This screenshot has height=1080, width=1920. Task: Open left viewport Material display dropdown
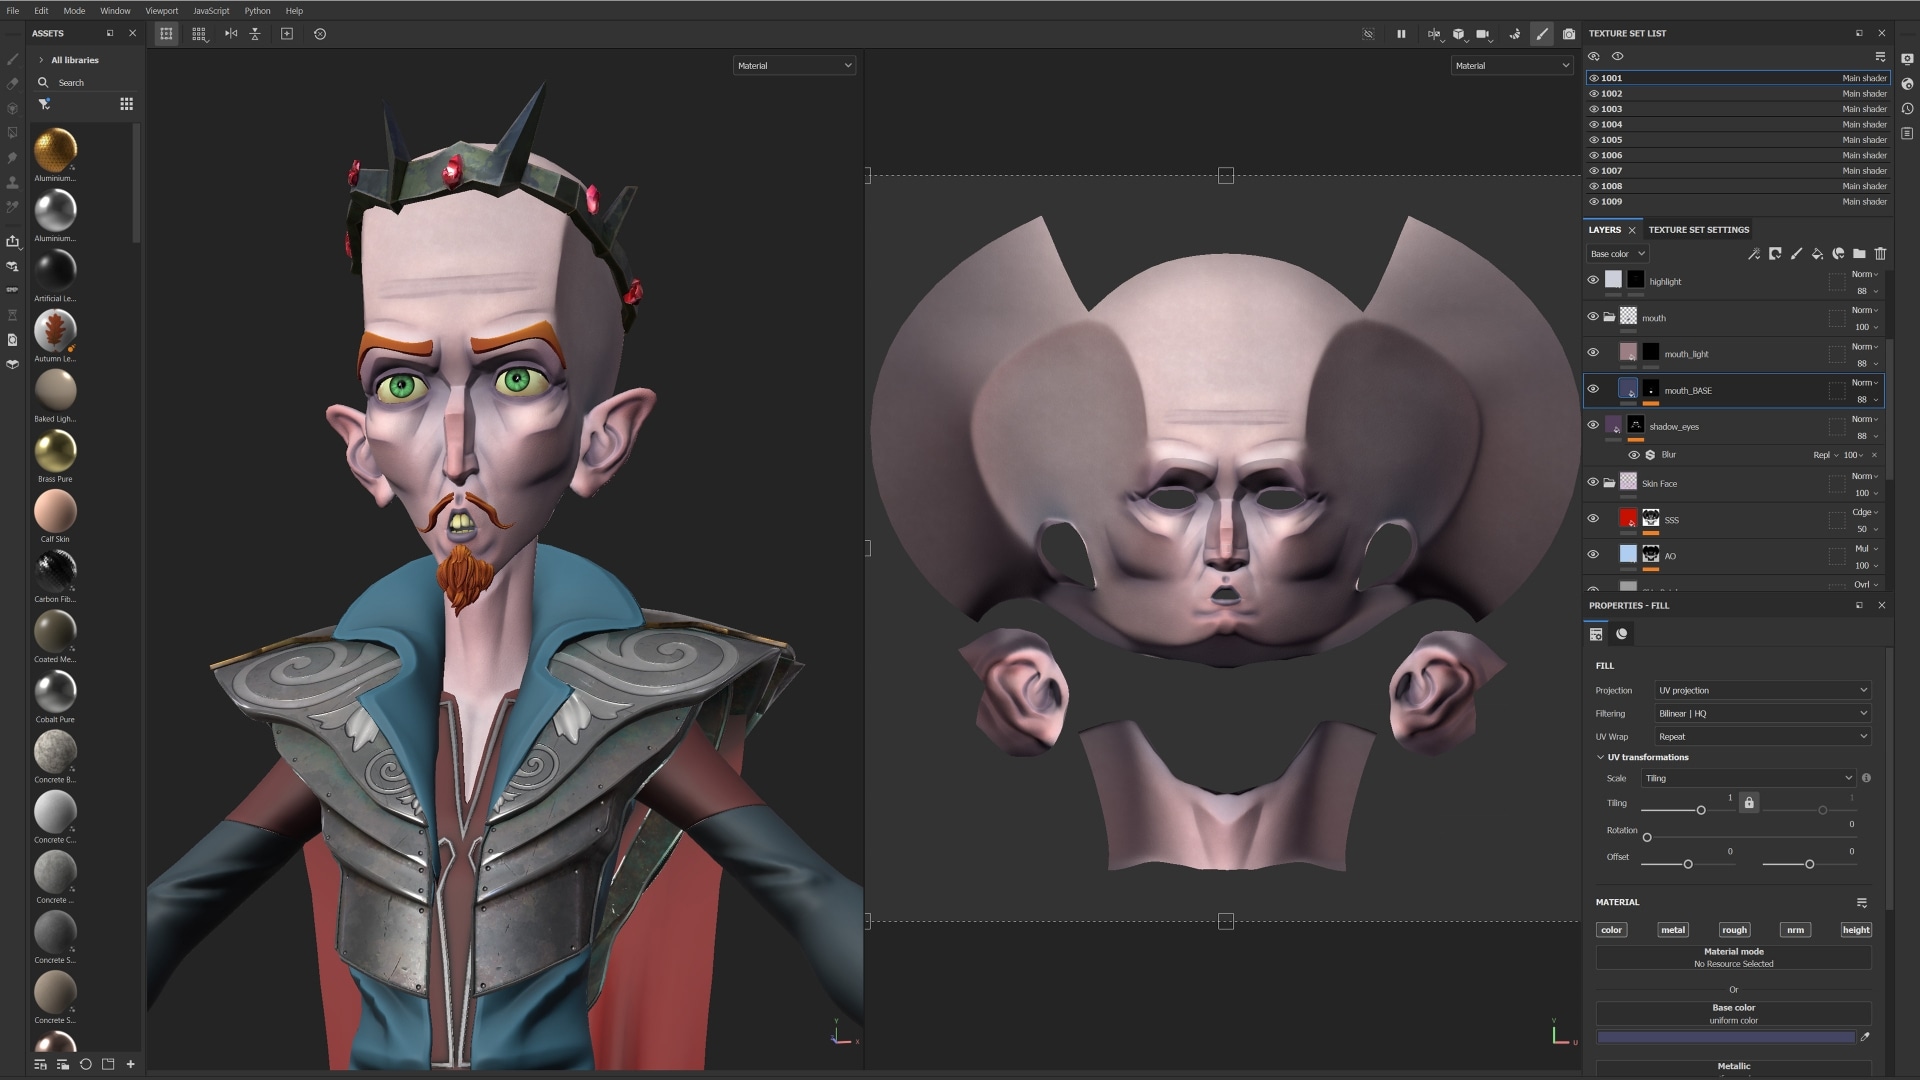[x=794, y=66]
